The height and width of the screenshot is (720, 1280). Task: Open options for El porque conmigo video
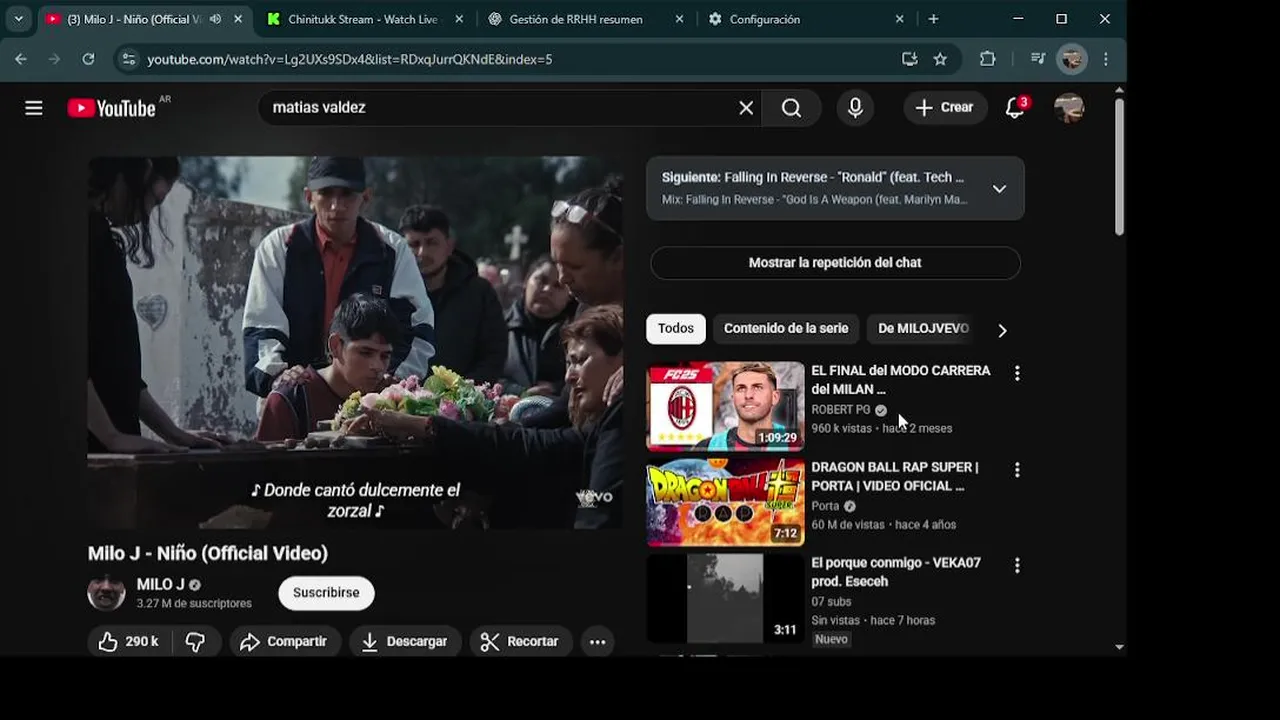pos(1017,566)
